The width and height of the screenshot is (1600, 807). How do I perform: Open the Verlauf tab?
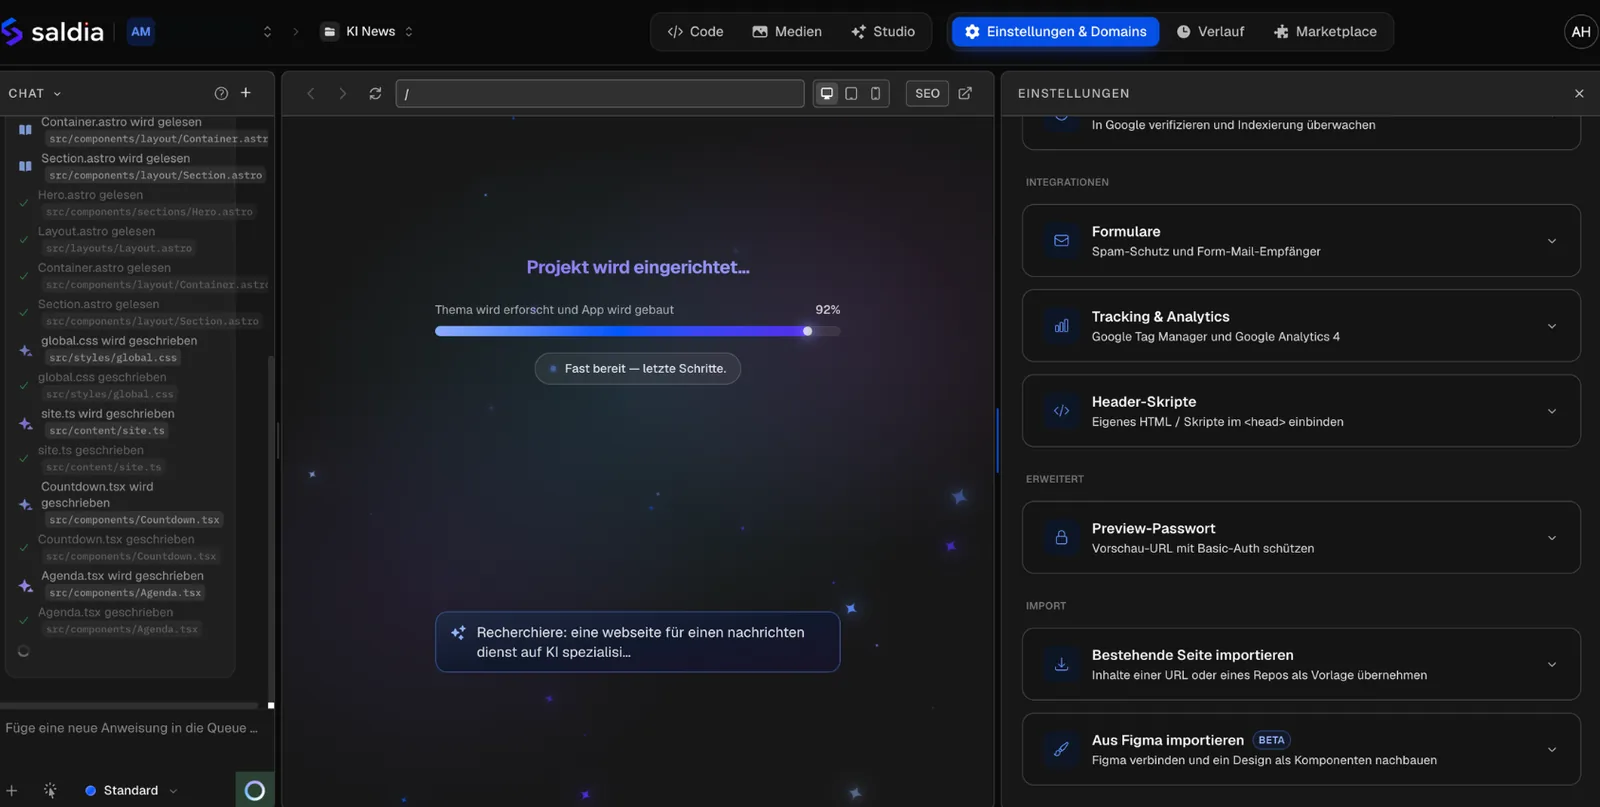click(x=1210, y=31)
